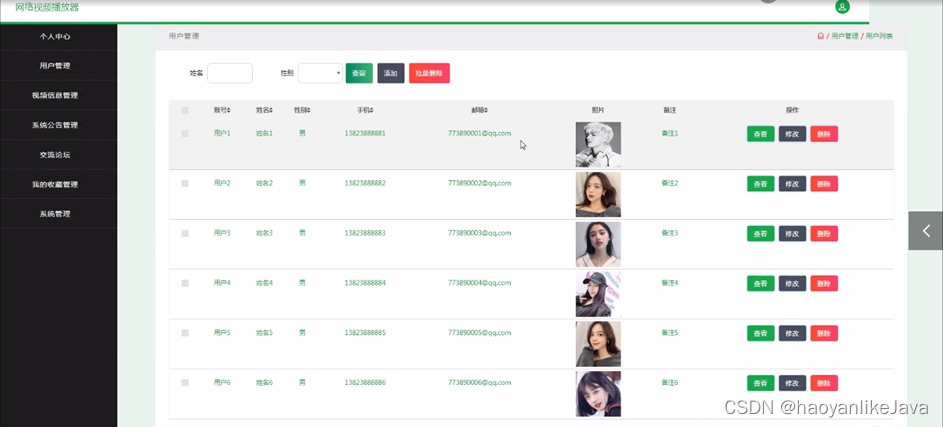Check the checkbox for 用户5 row
This screenshot has height=427, width=943.
coord(185,333)
